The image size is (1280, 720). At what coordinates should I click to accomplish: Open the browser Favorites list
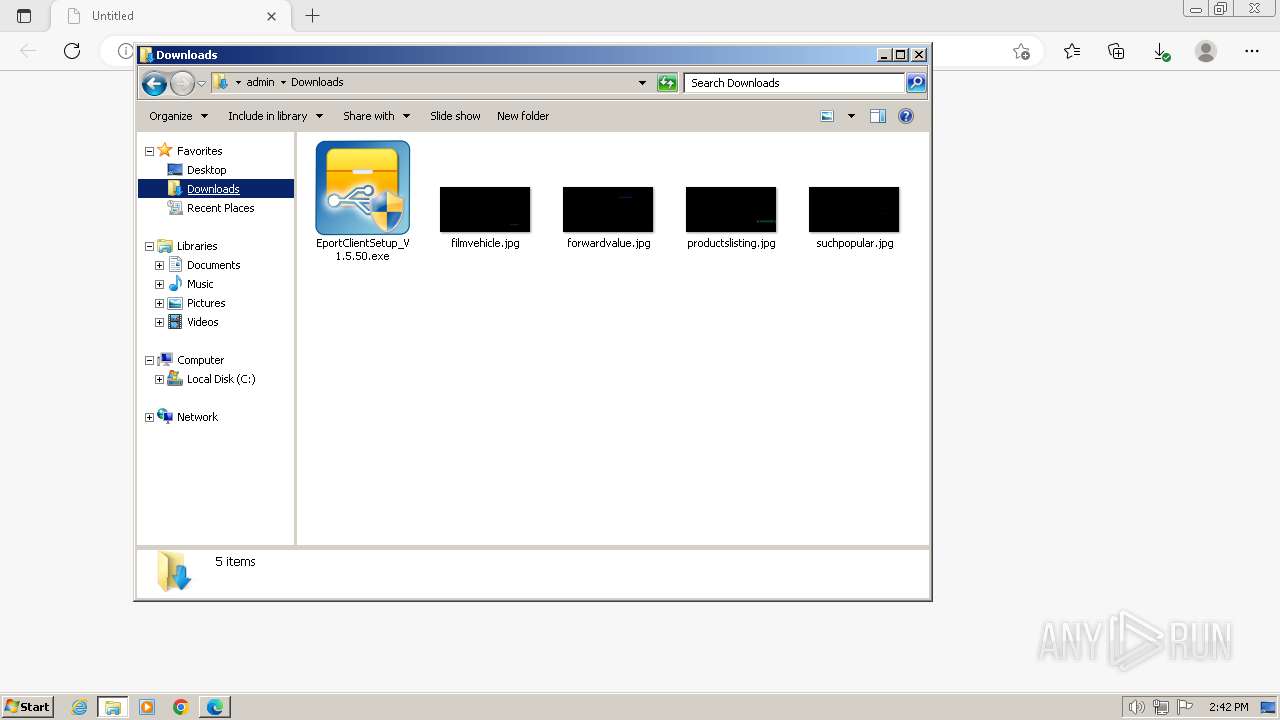click(1072, 51)
